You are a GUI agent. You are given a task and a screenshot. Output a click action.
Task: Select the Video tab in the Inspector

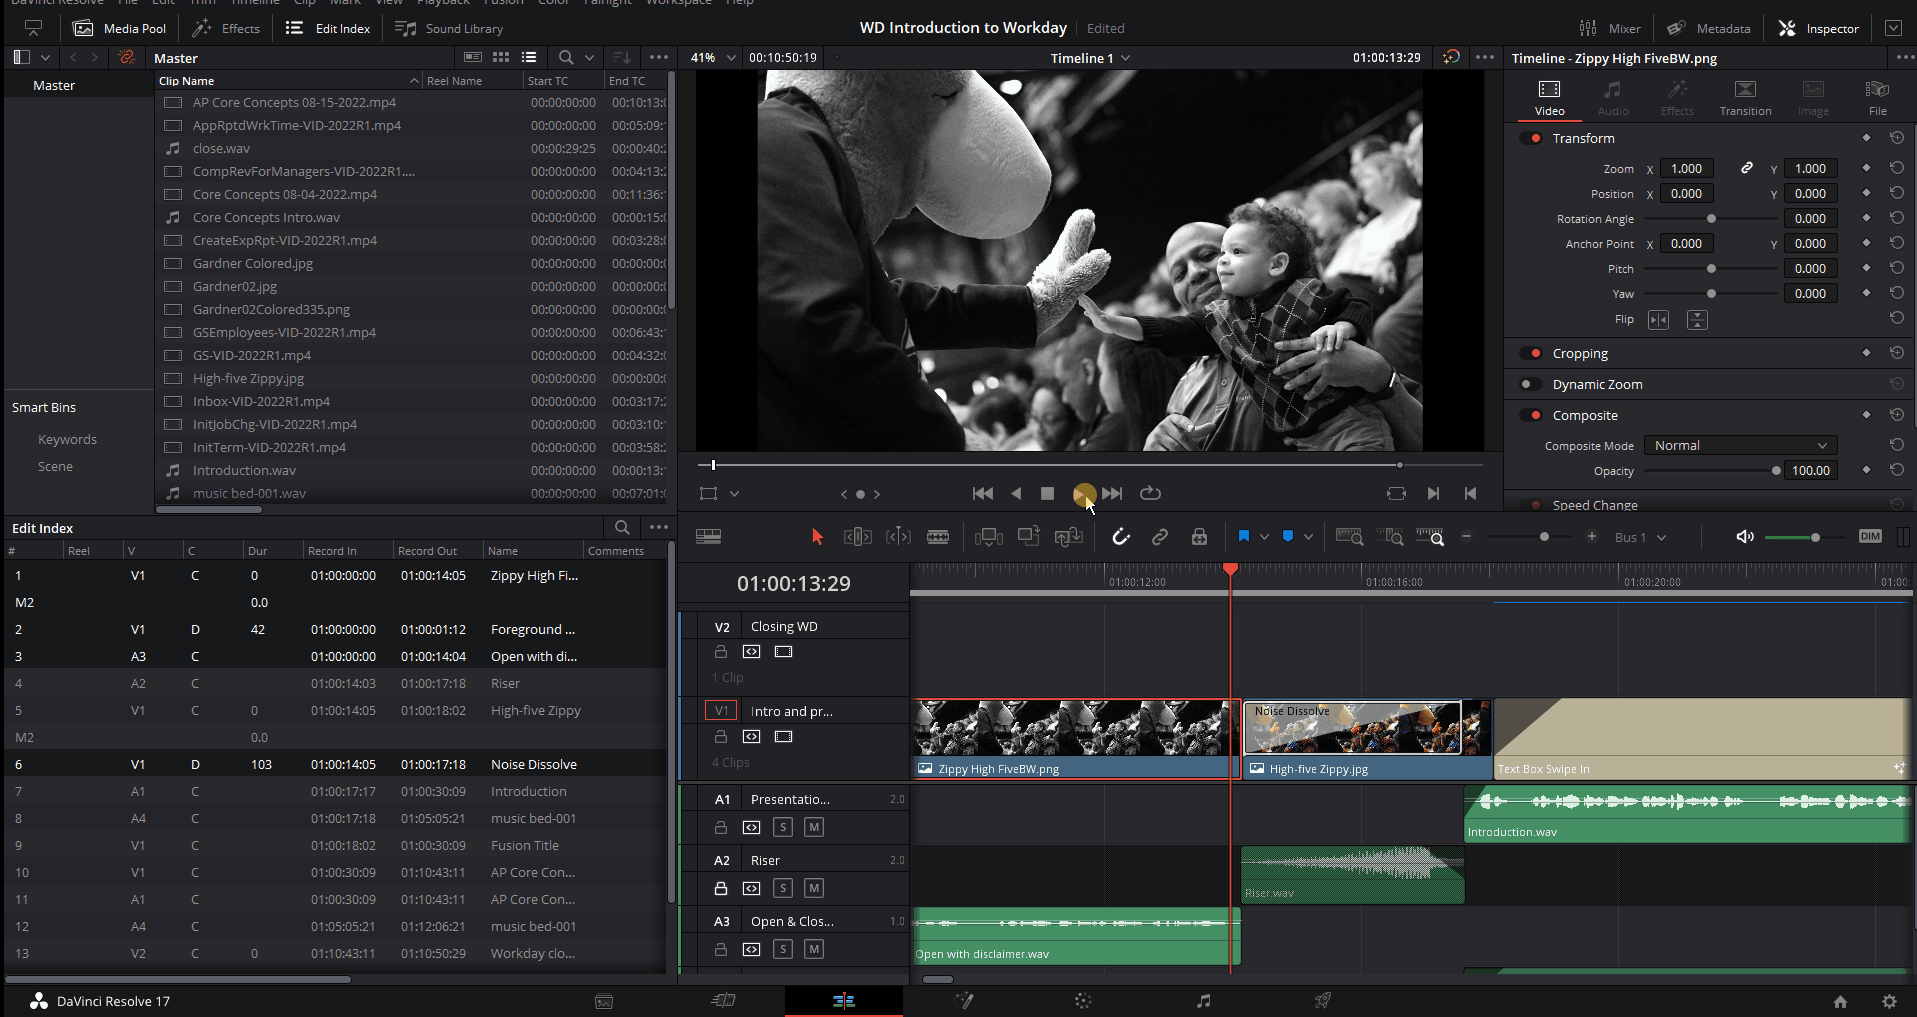coord(1549,98)
